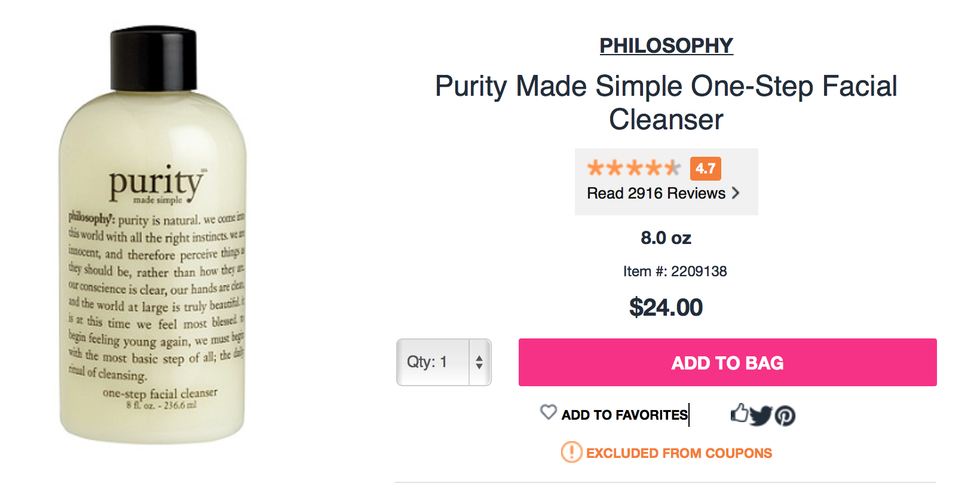Click the orange exclamation coupon-exclusion icon

coord(571,453)
